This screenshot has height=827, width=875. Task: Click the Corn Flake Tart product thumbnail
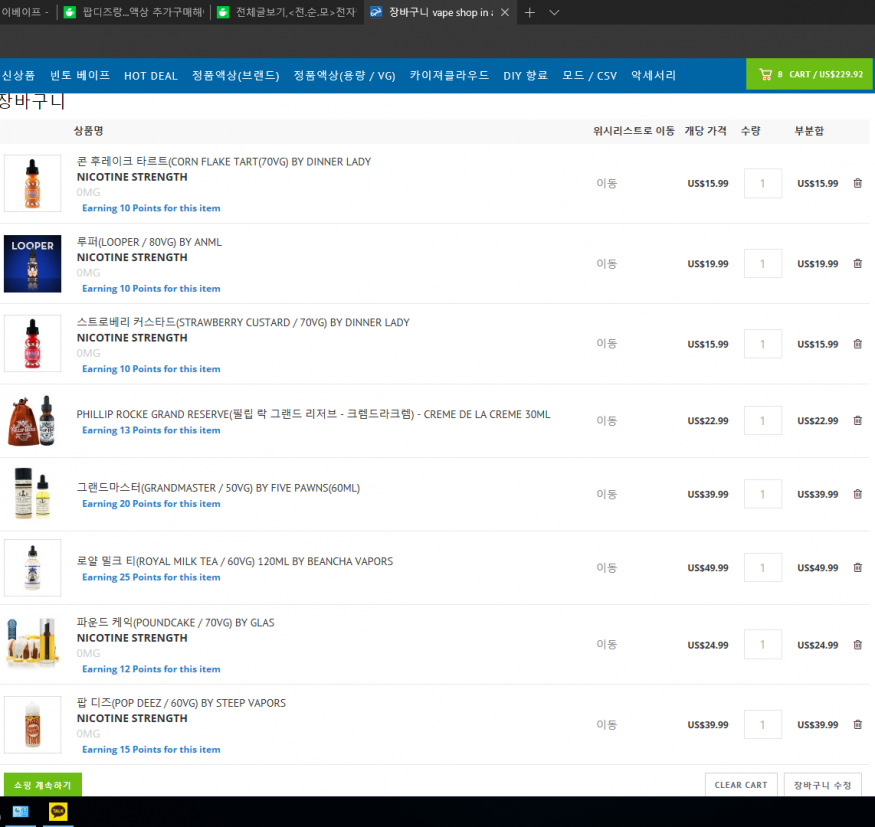(32, 183)
